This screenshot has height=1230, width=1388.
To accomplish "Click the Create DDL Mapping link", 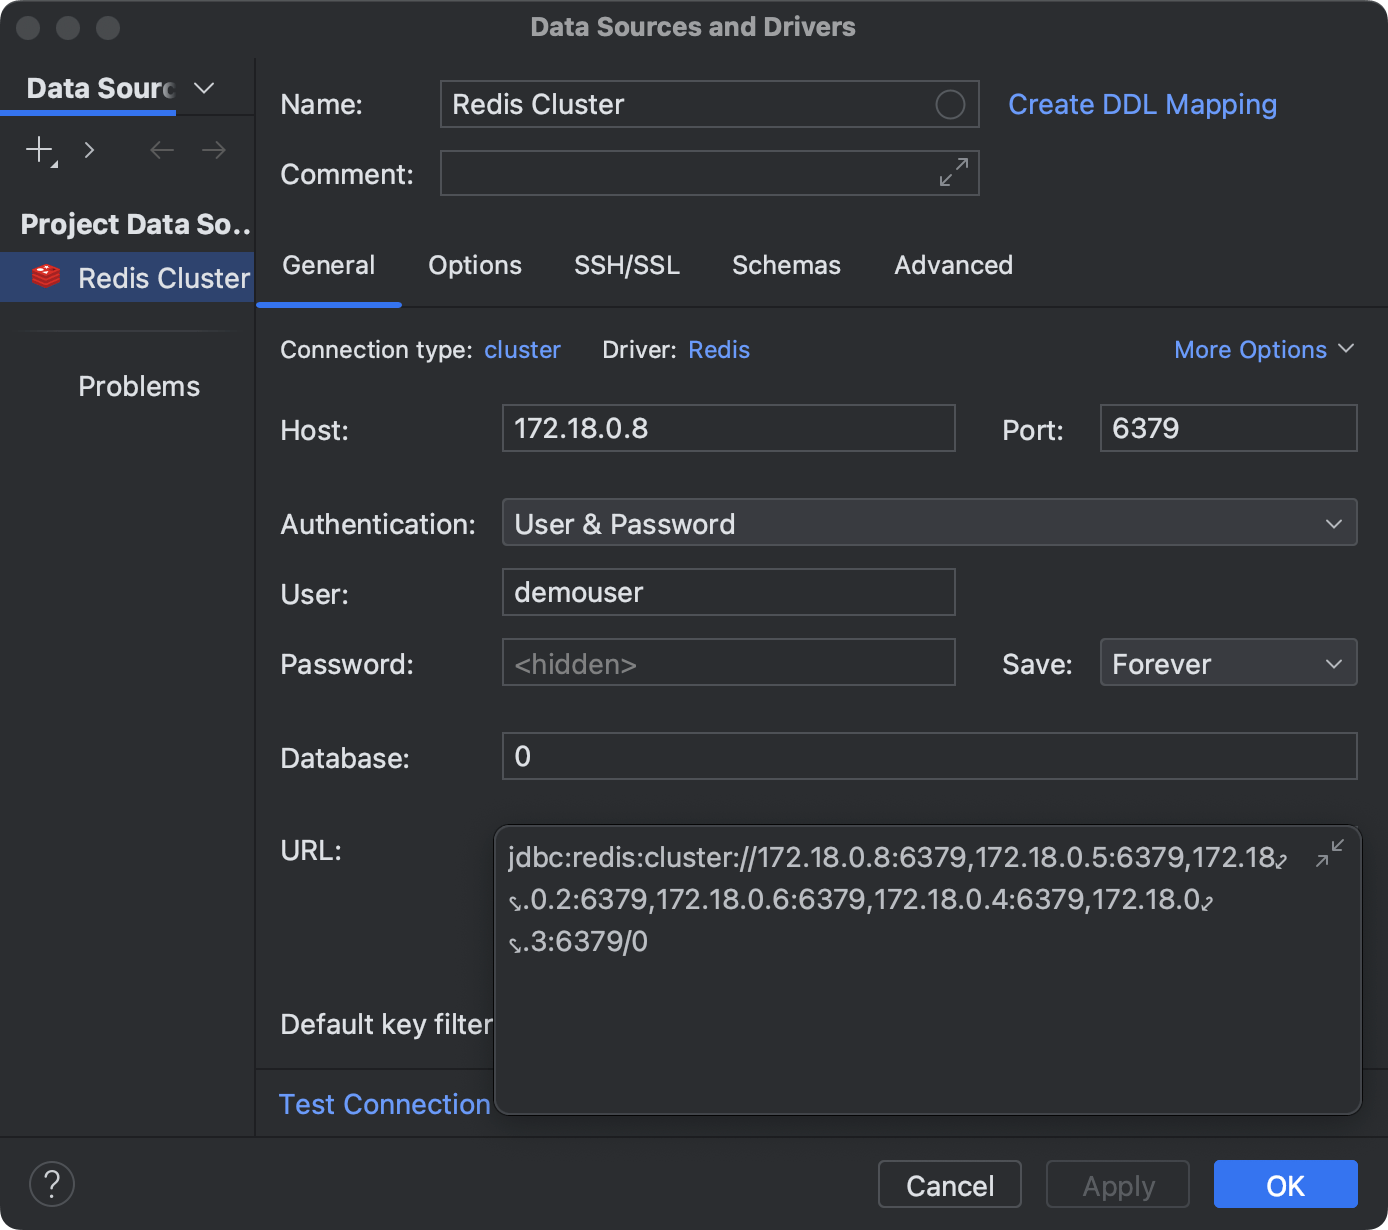I will (x=1142, y=104).
